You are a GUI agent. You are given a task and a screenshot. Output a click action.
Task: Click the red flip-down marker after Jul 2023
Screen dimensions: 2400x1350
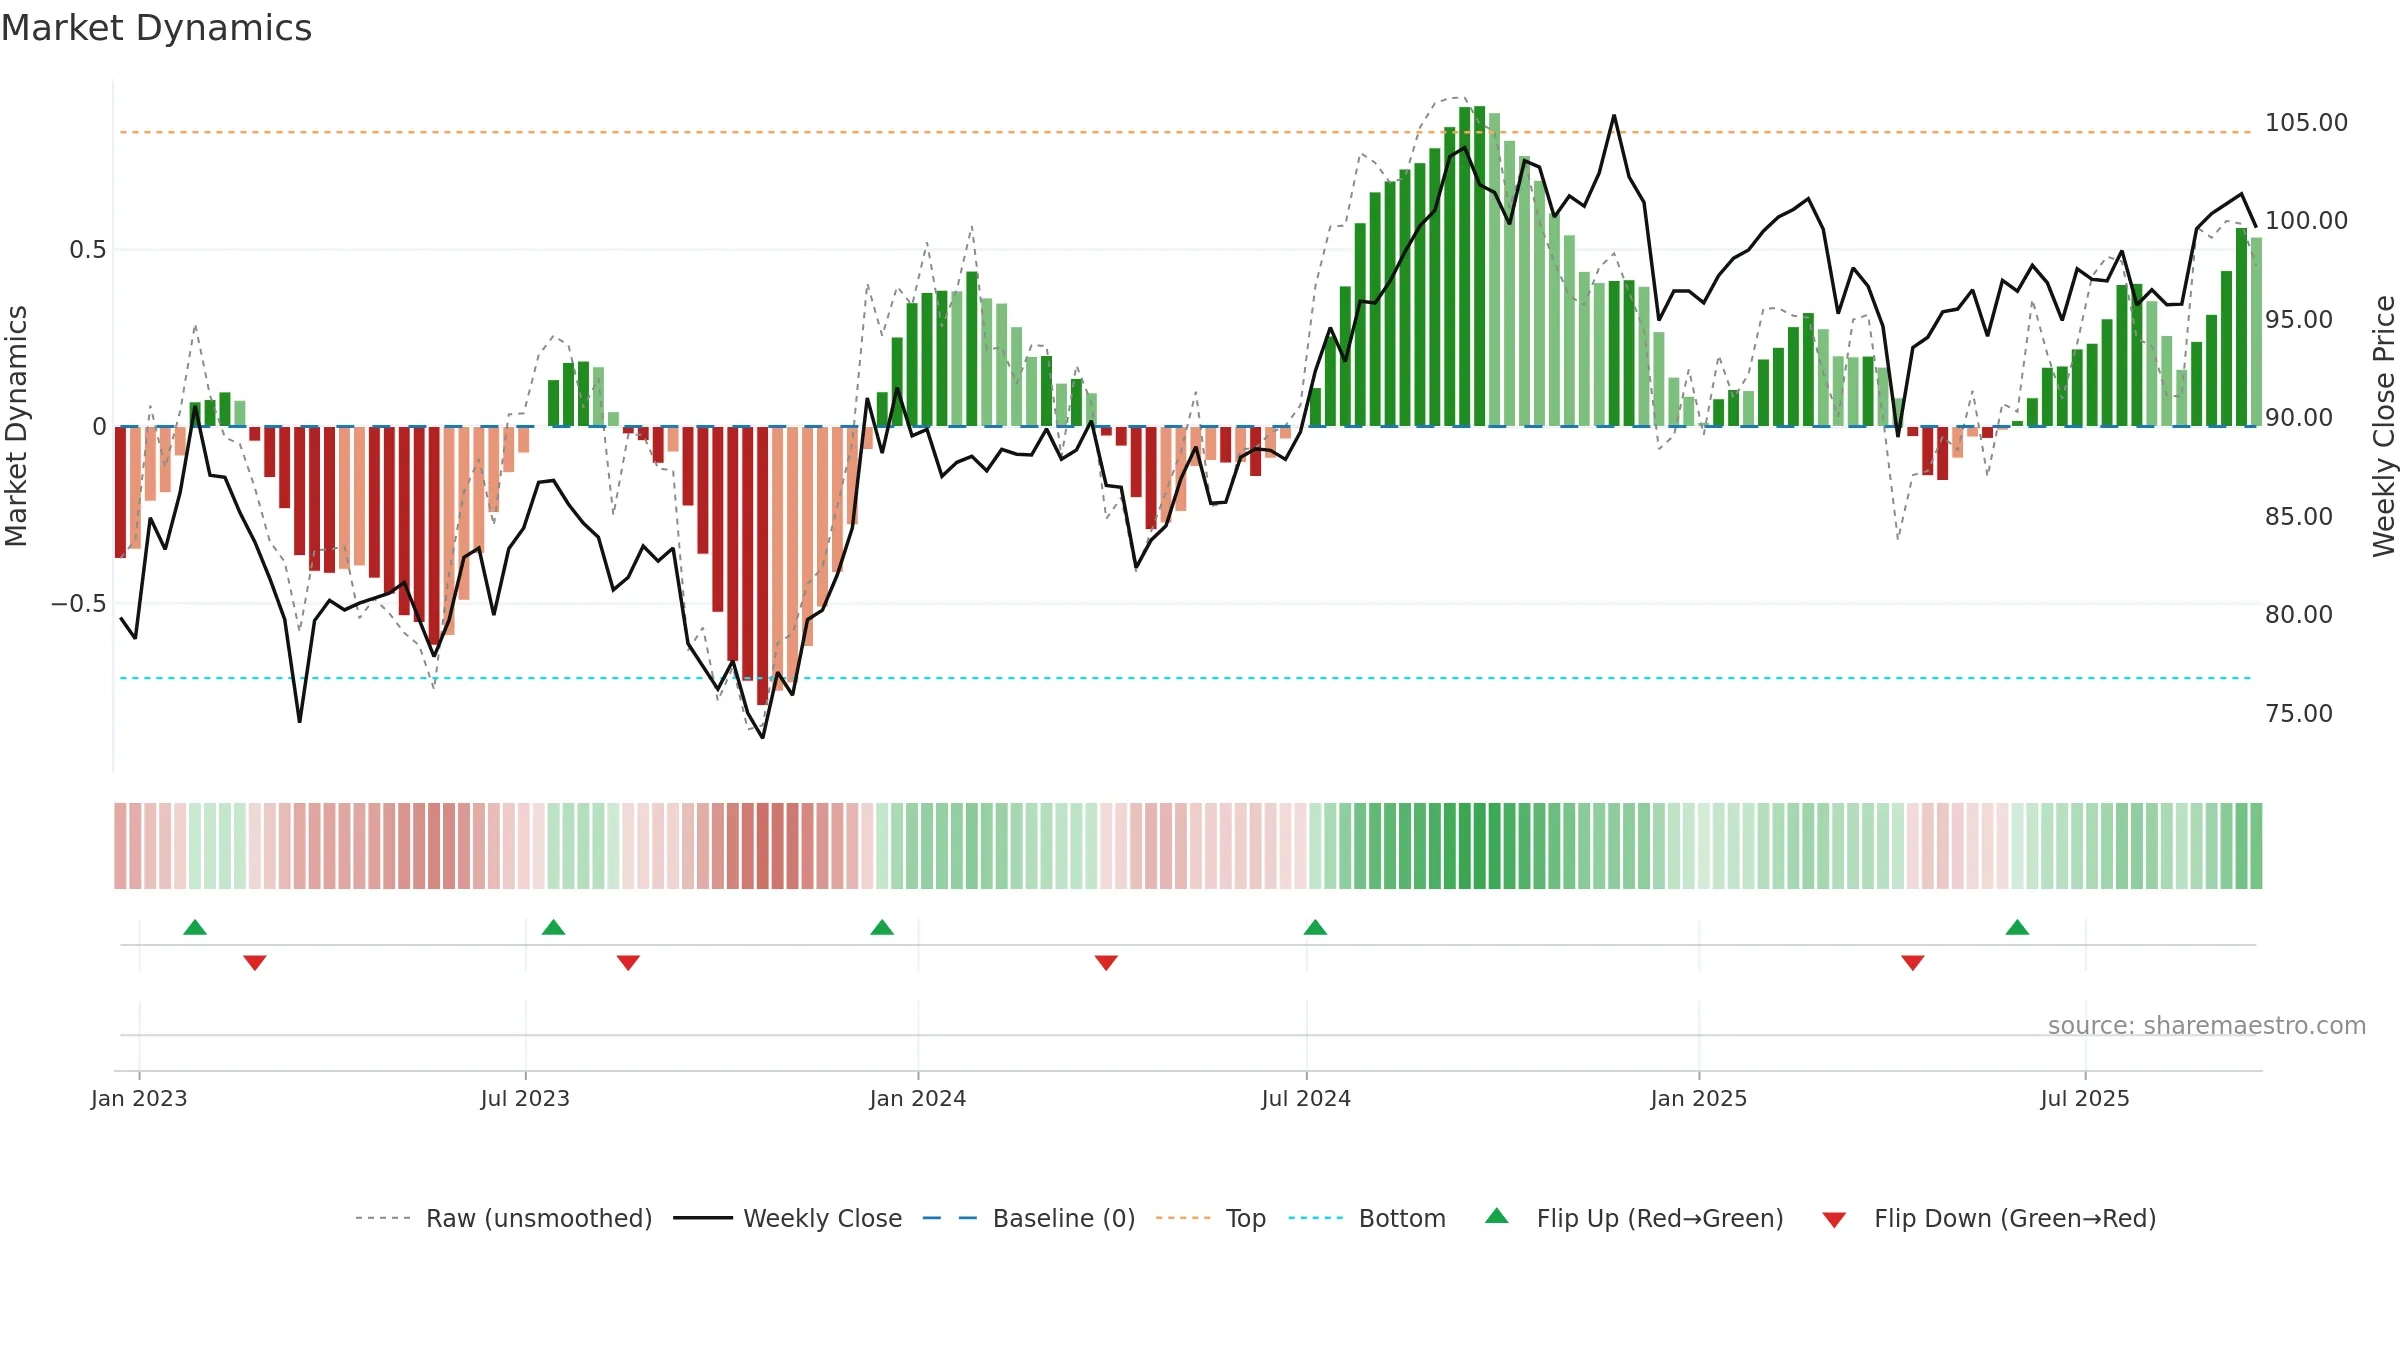coord(628,962)
